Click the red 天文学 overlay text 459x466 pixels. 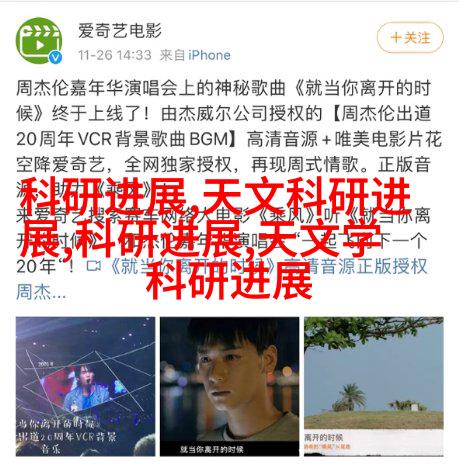[319, 238]
